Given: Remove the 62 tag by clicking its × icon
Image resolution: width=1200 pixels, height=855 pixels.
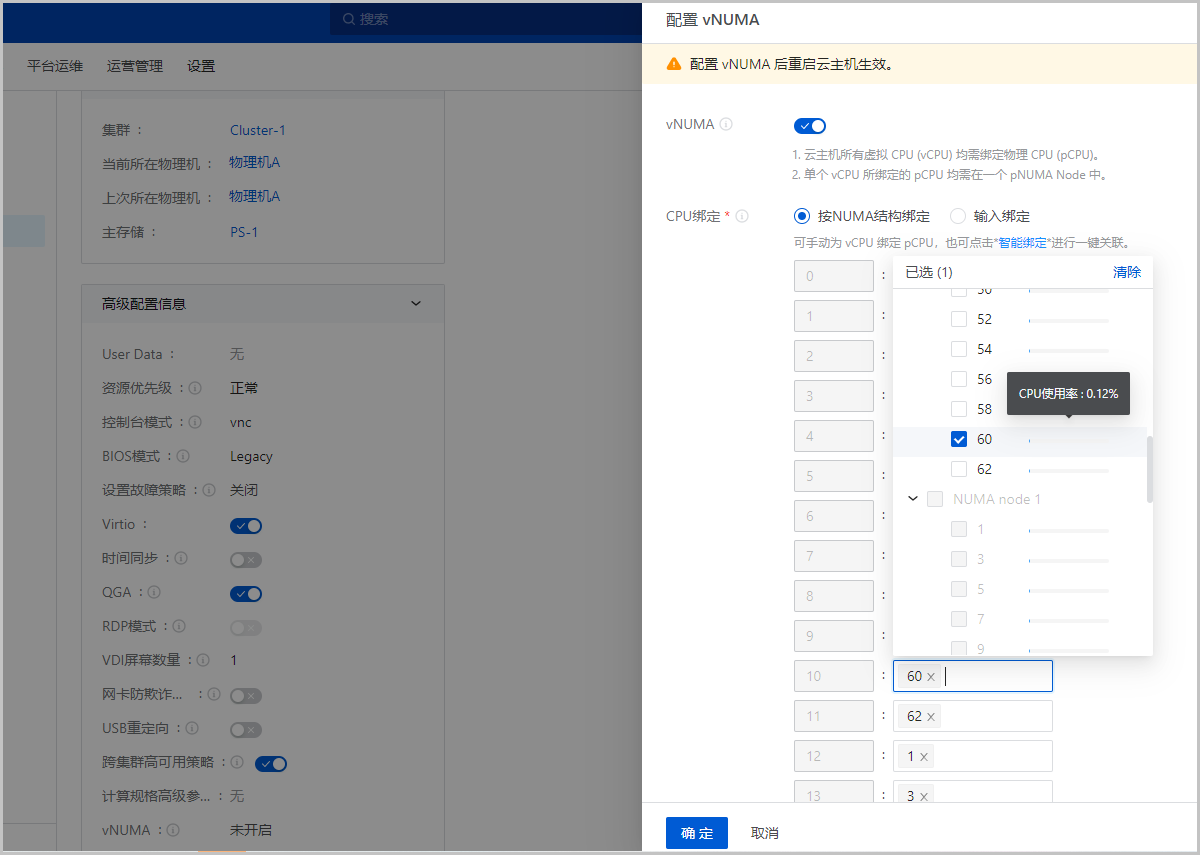Looking at the screenshot, I should pos(931,716).
